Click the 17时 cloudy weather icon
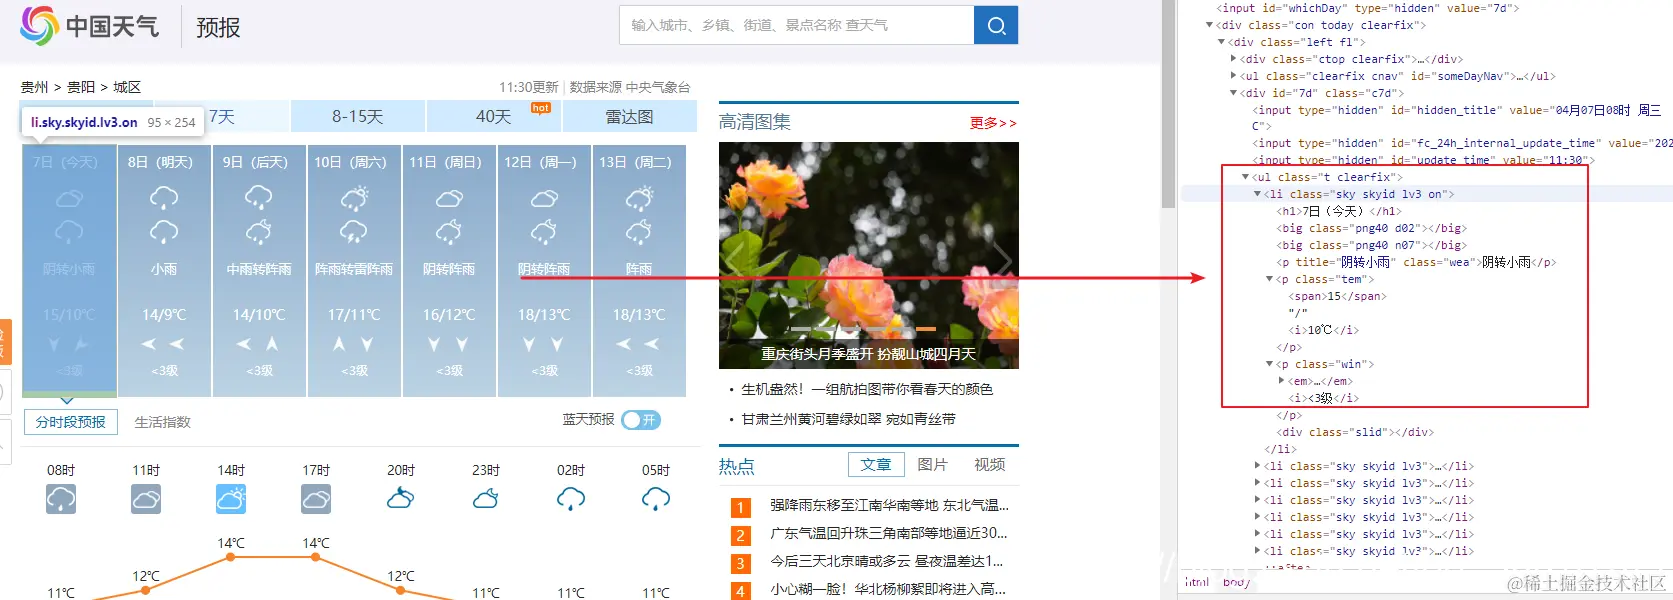 click(316, 498)
